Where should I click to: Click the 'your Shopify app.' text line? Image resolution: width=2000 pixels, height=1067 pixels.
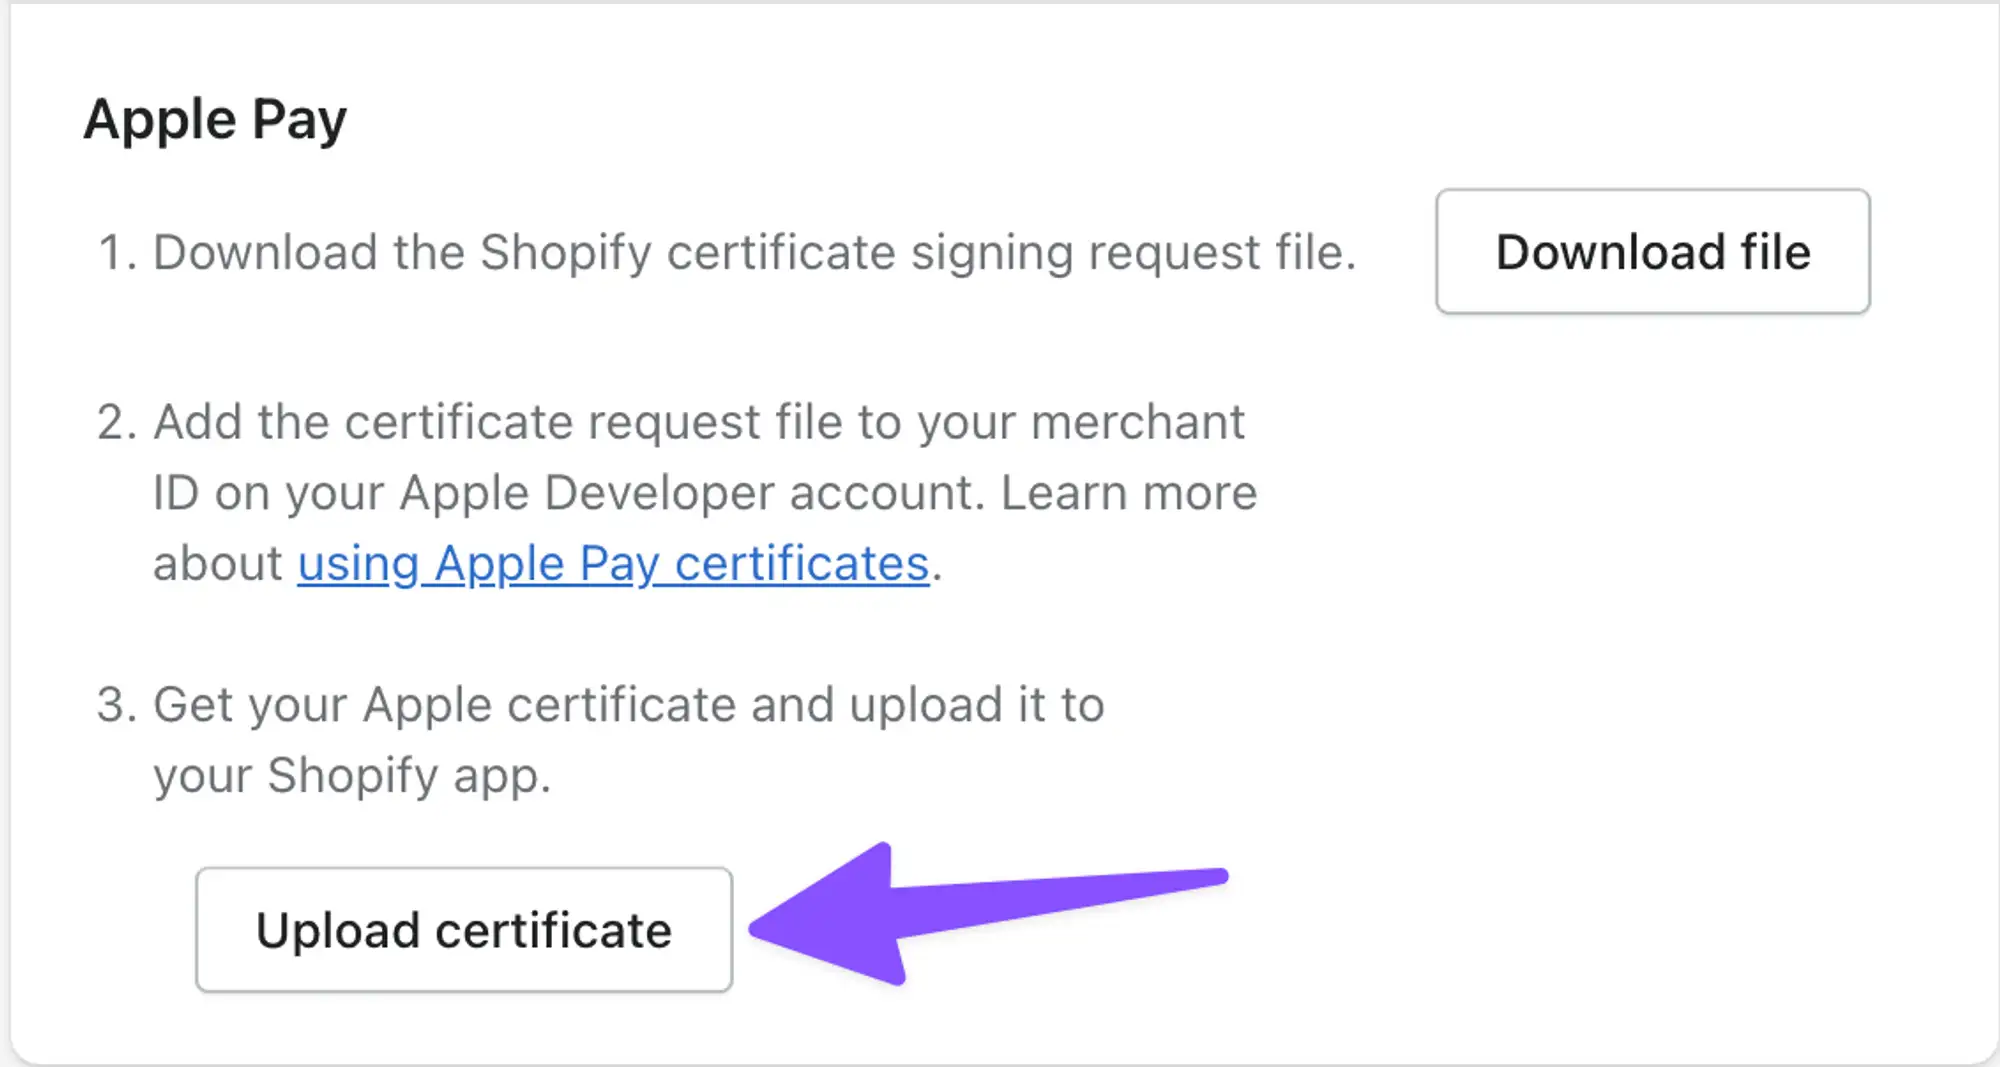pyautogui.click(x=352, y=776)
